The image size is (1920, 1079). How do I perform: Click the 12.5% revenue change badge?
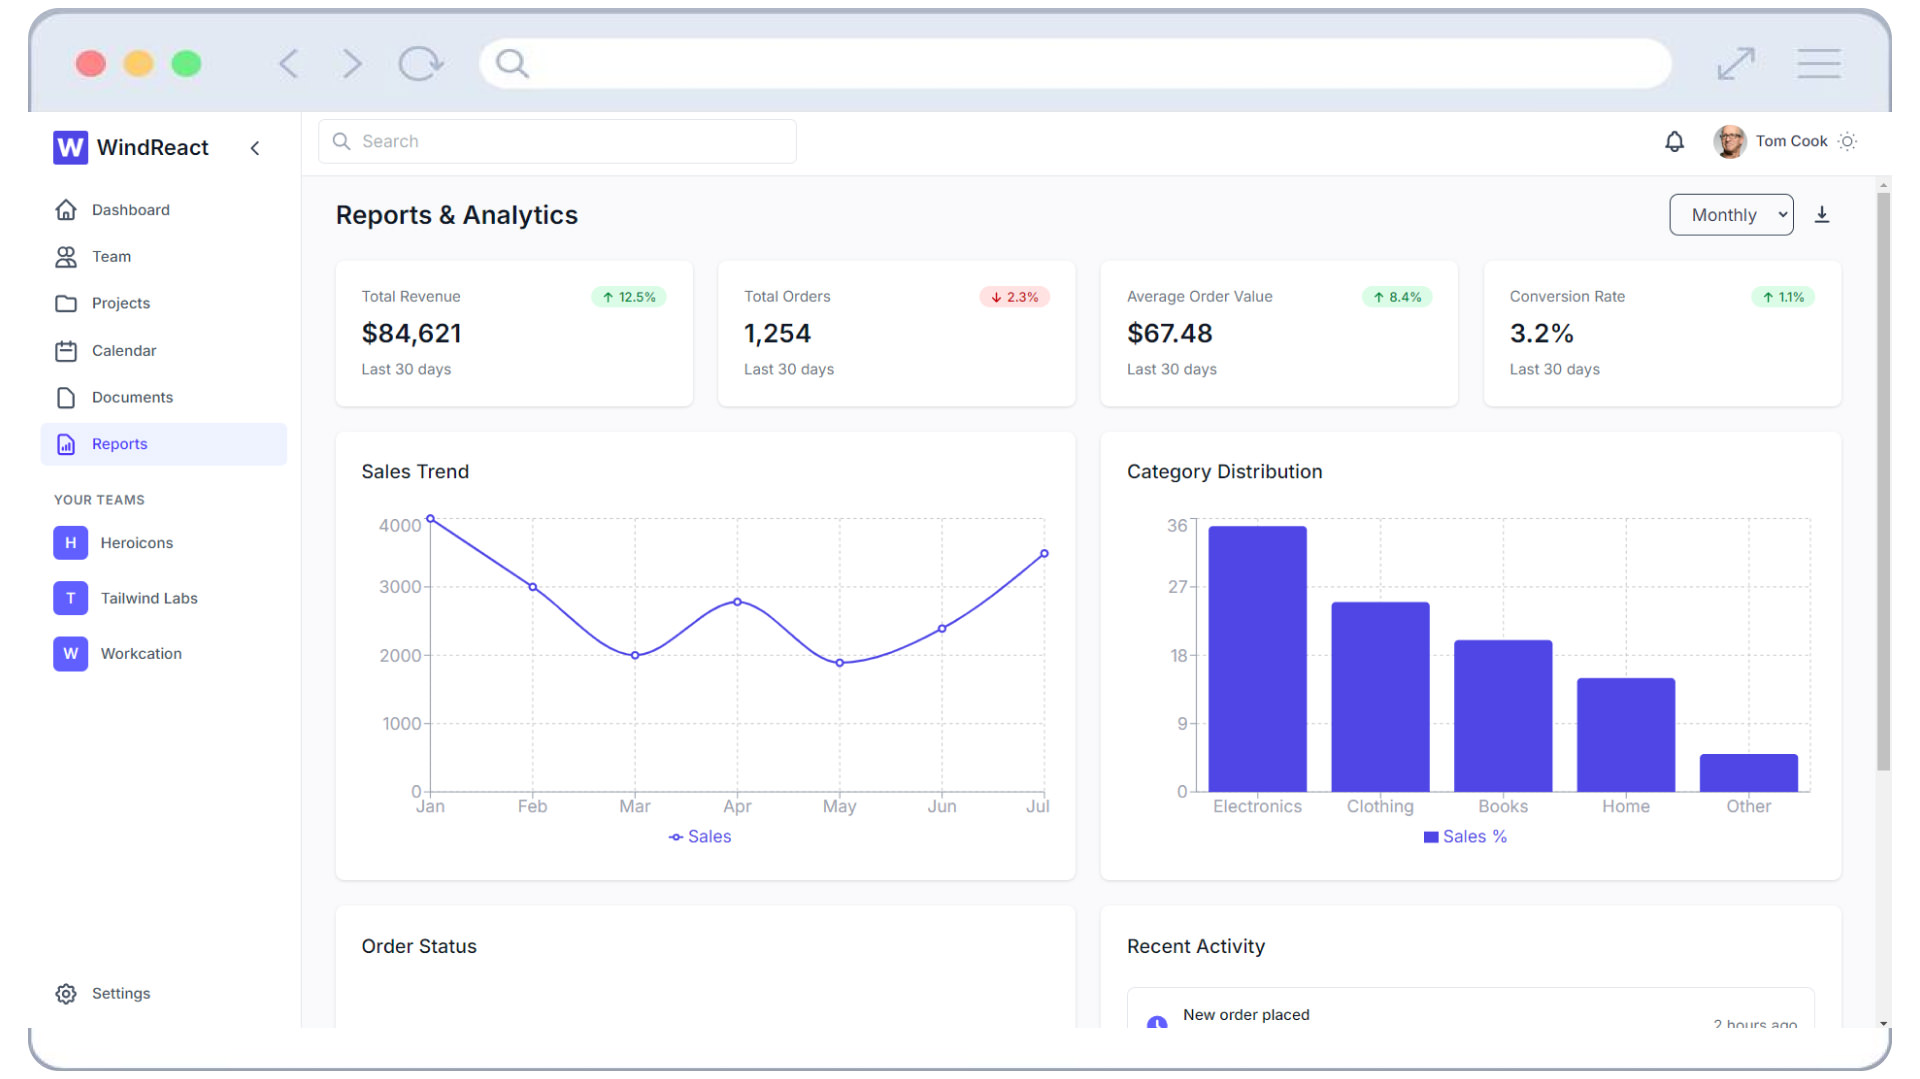[x=629, y=297]
